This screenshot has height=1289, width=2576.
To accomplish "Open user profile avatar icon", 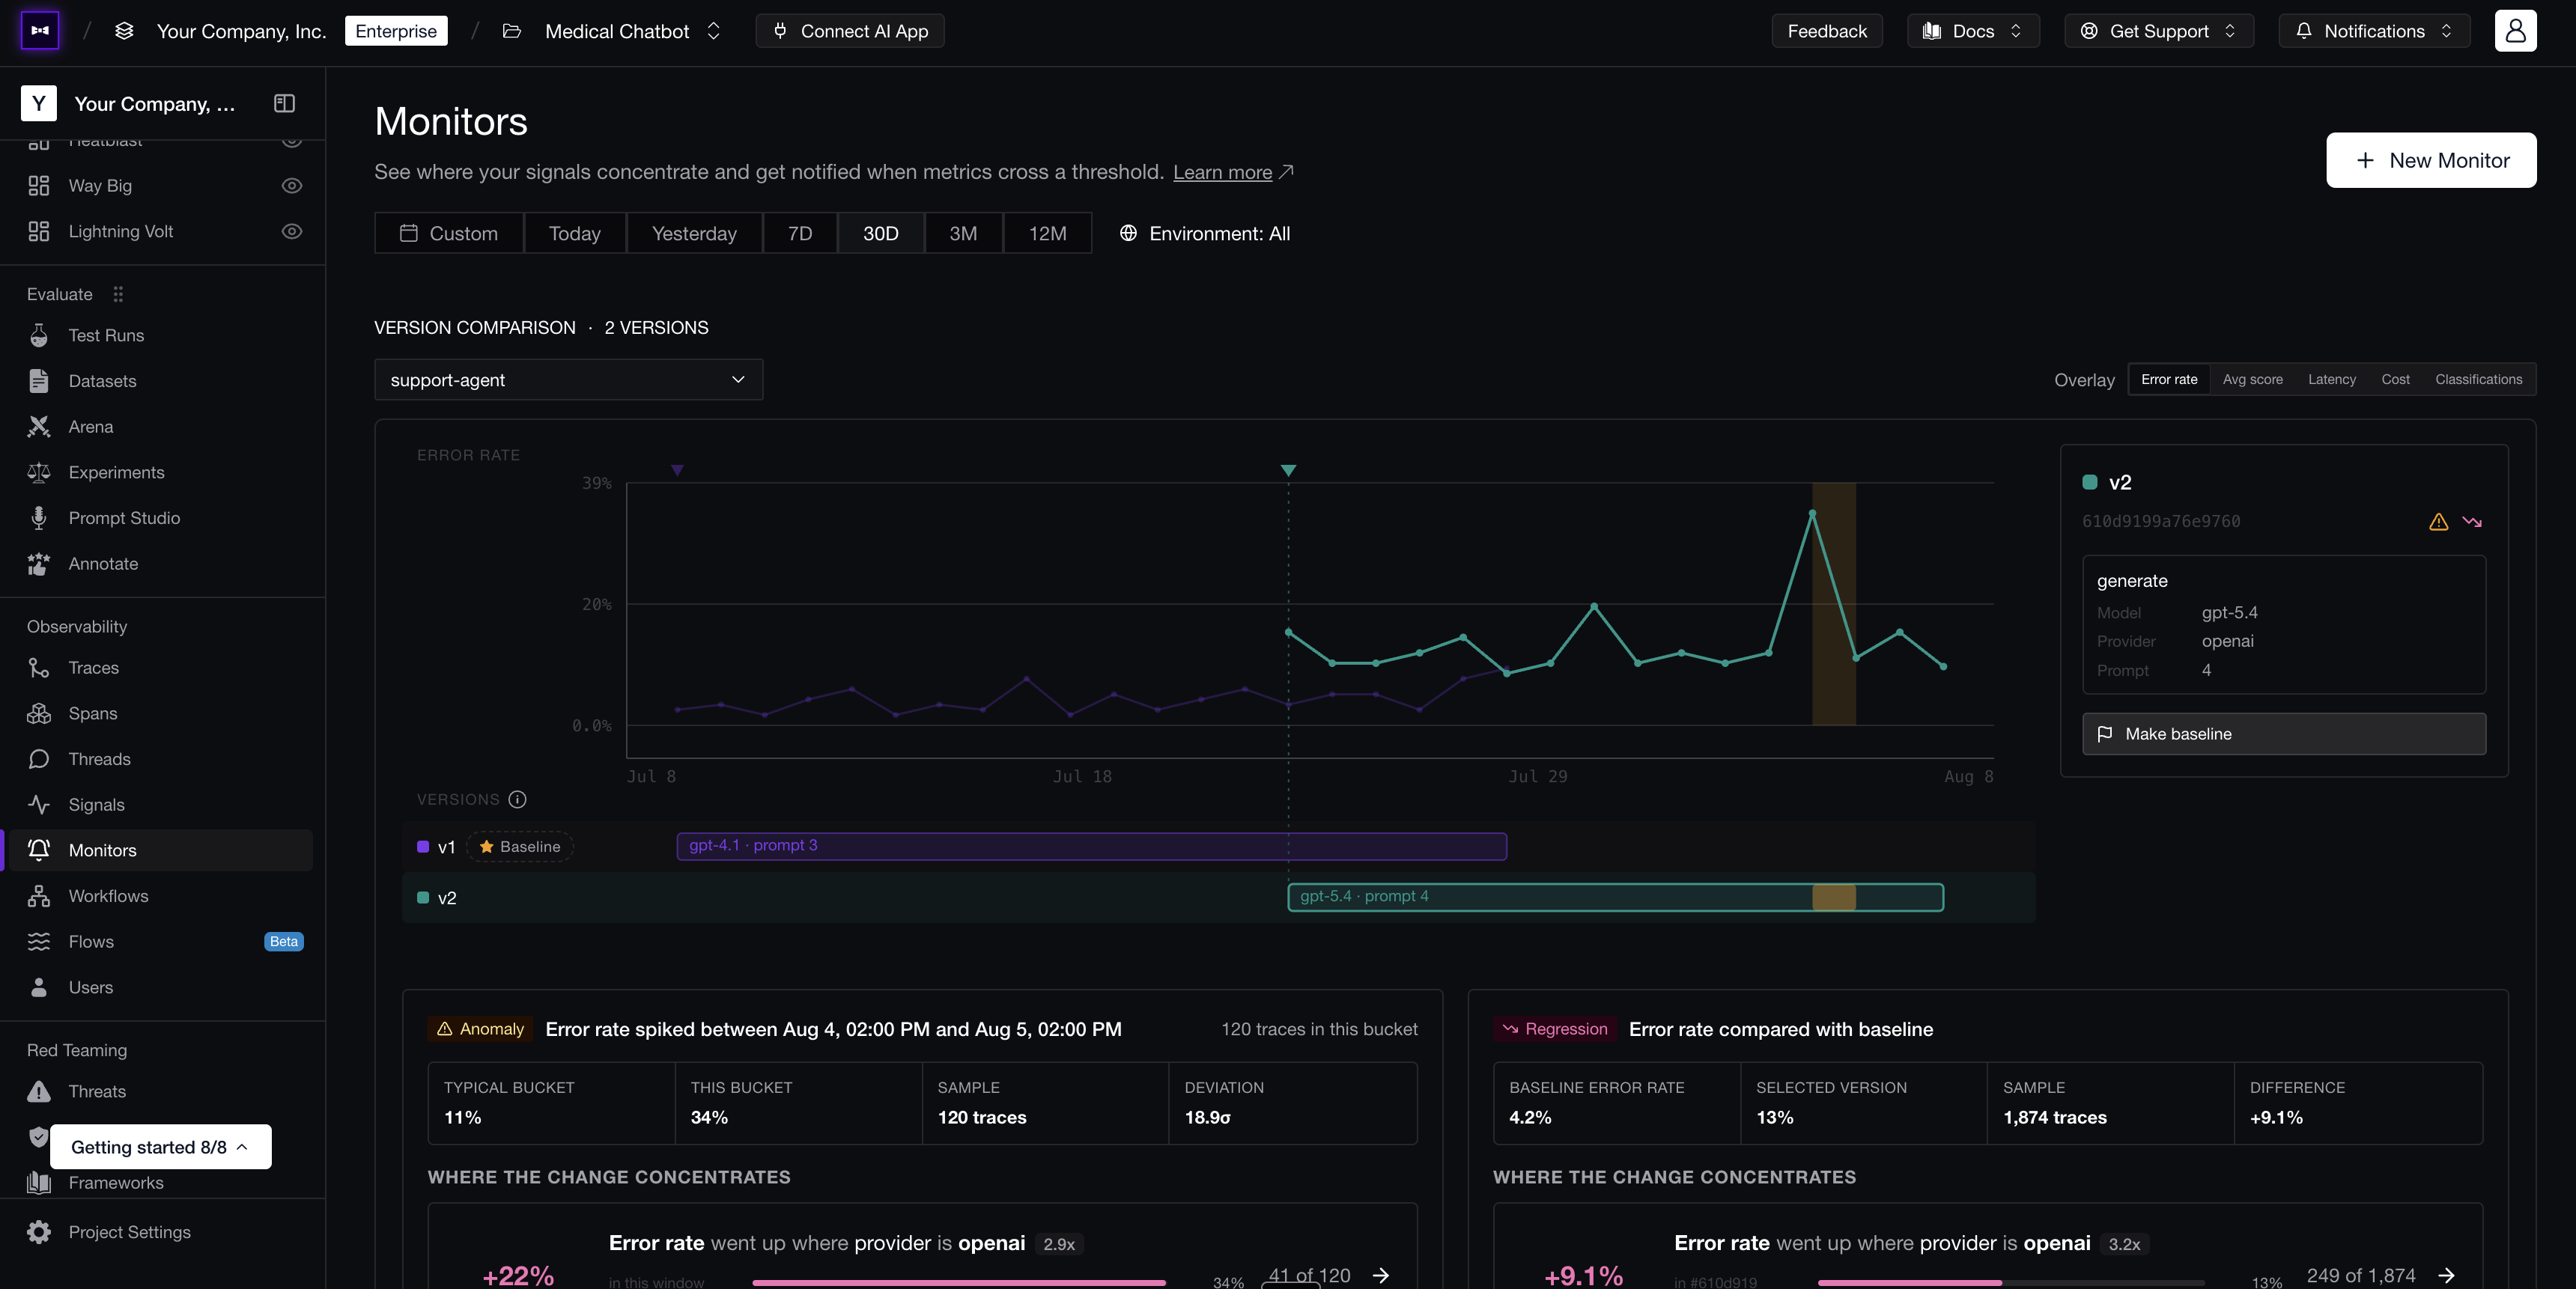I will pos(2515,30).
